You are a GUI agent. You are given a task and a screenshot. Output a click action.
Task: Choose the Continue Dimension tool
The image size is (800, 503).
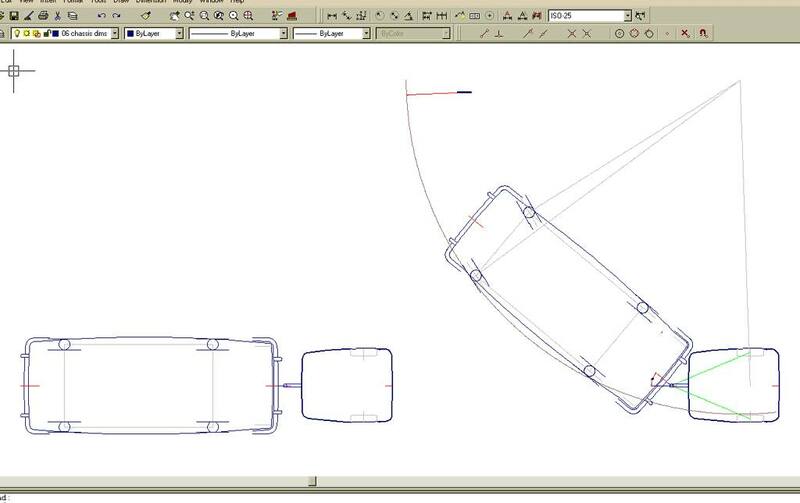point(442,16)
